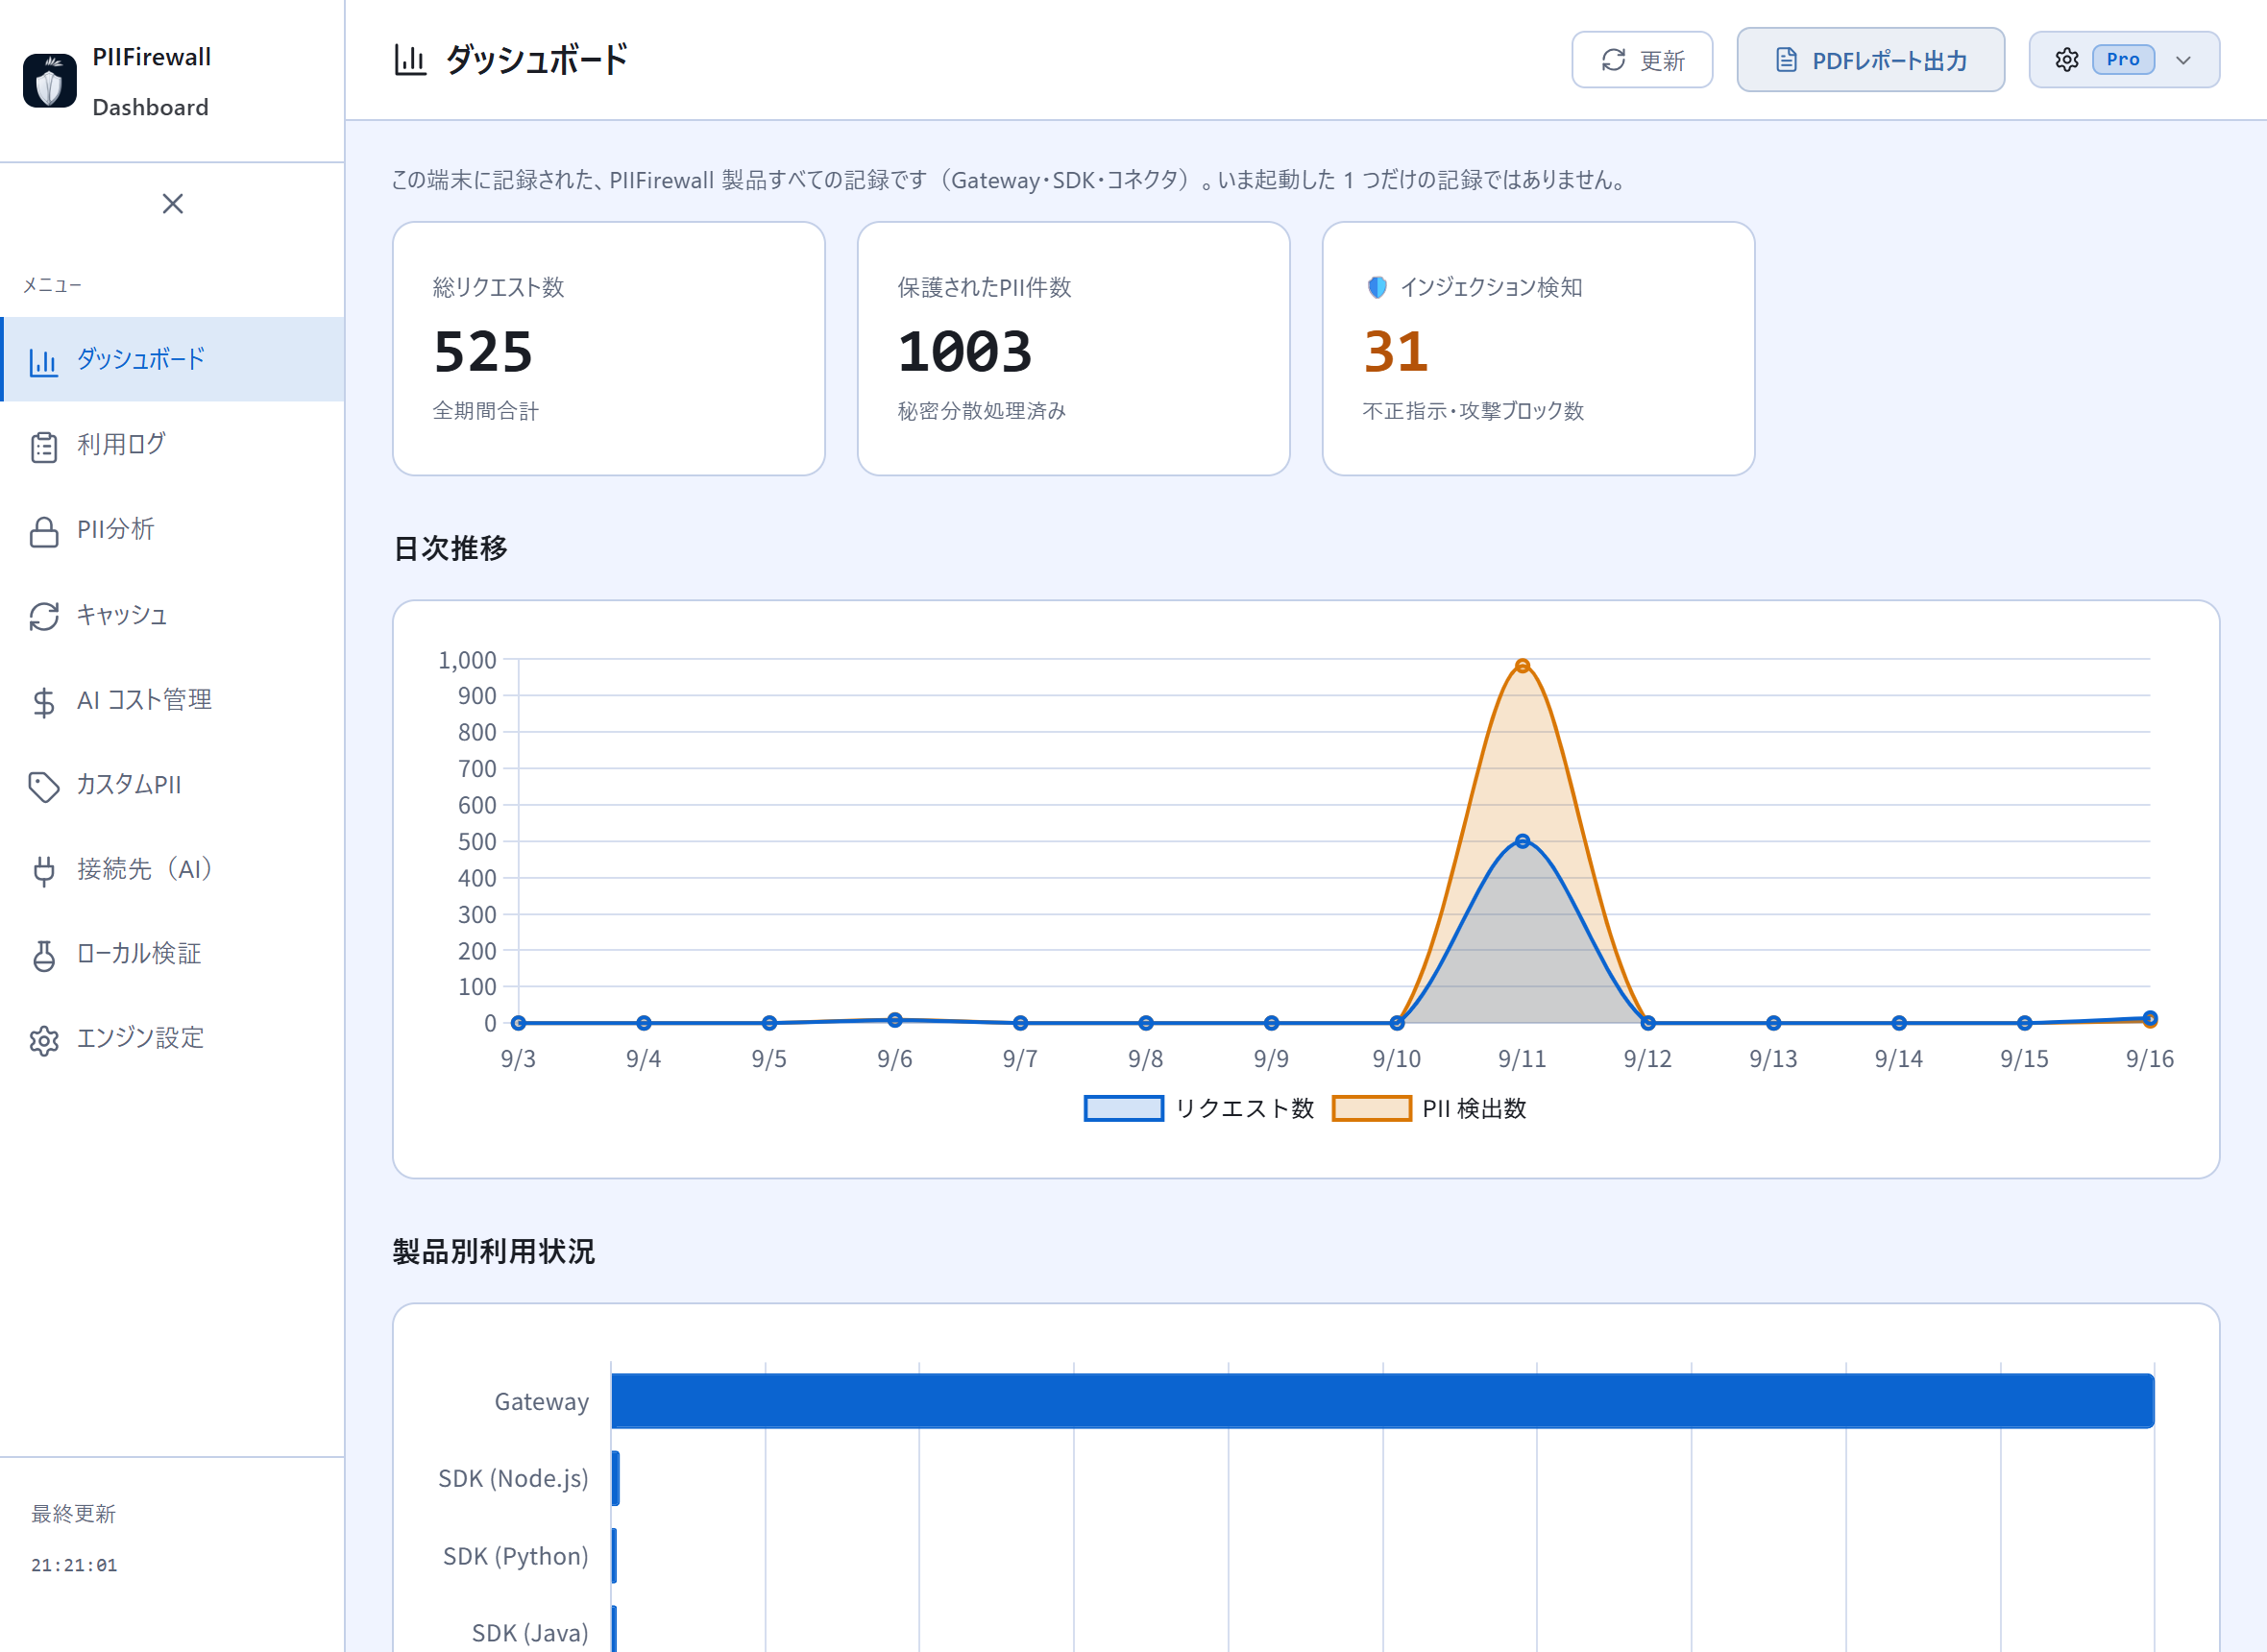Open the エンジン設定 gear icon
Screen dimensions: 2267x1652
44,1040
